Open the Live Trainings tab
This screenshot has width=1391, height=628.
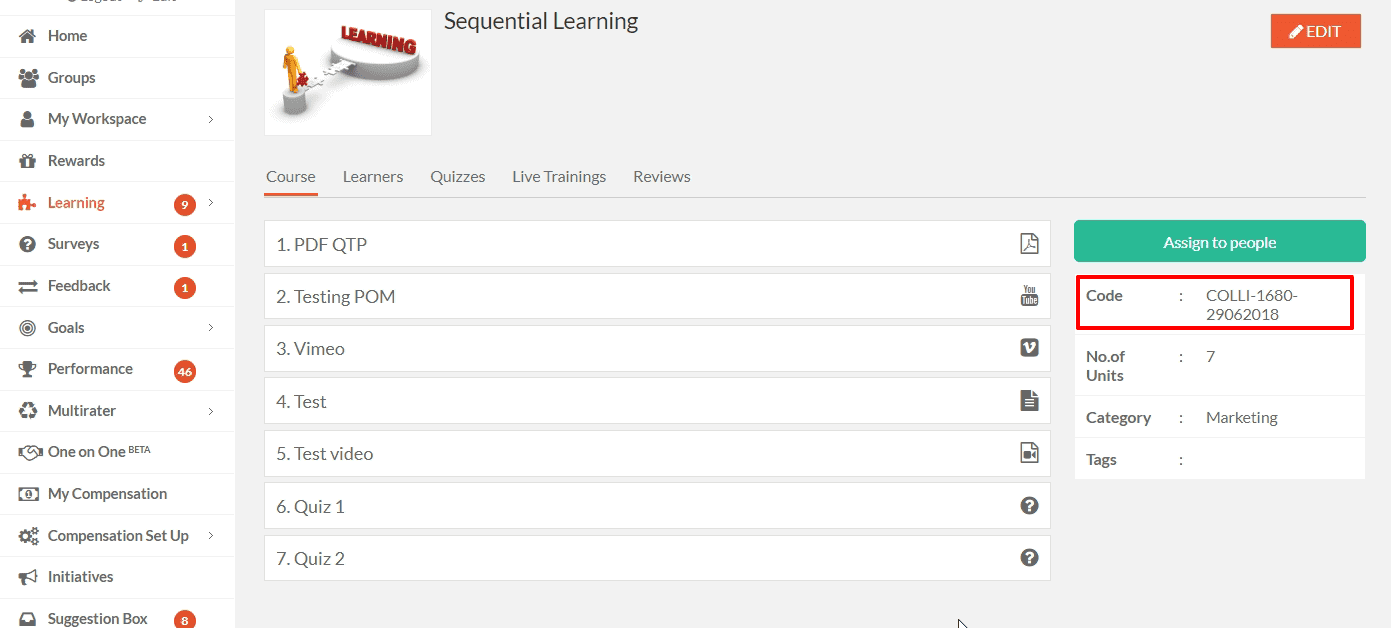click(x=559, y=176)
